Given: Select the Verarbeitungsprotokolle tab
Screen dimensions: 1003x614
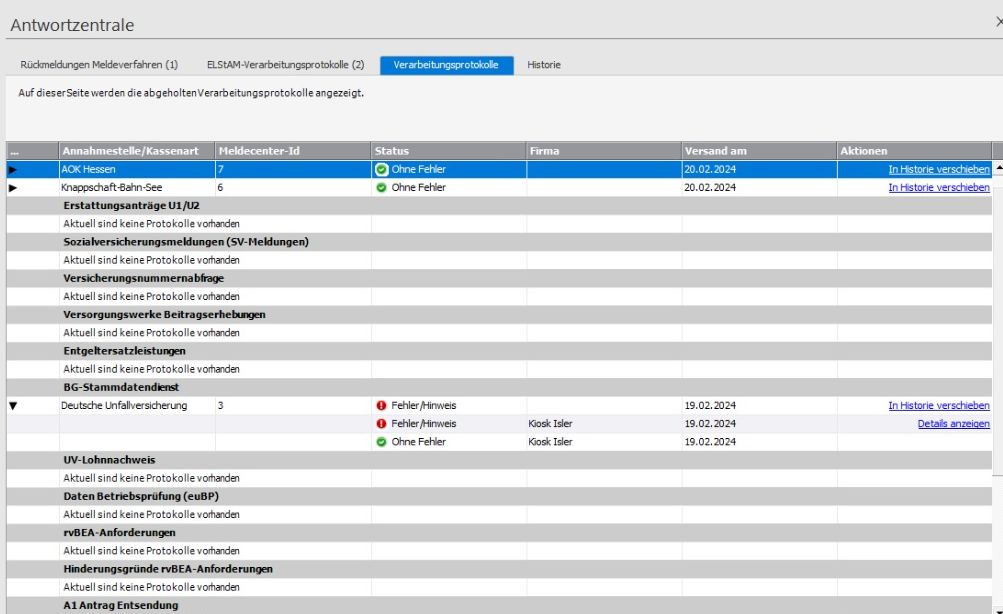Looking at the screenshot, I should (x=446, y=65).
